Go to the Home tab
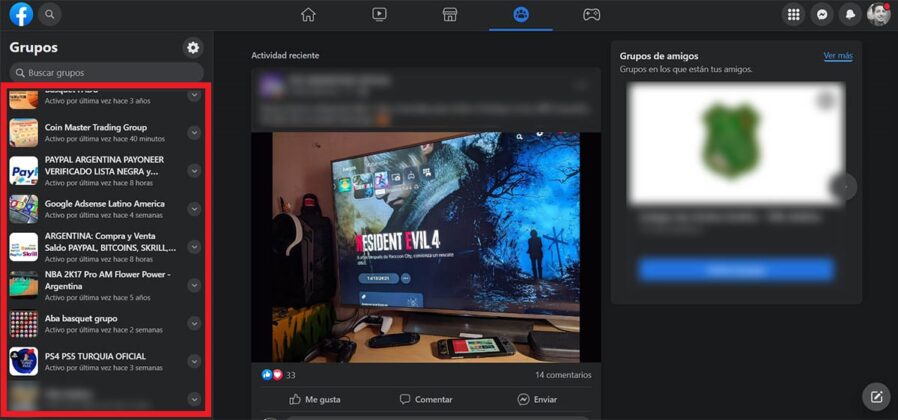 click(x=308, y=15)
